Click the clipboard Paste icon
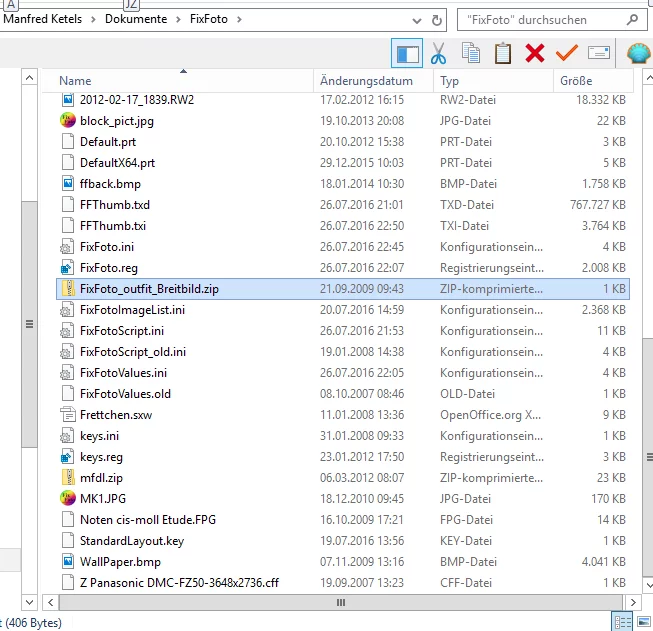 click(x=503, y=53)
